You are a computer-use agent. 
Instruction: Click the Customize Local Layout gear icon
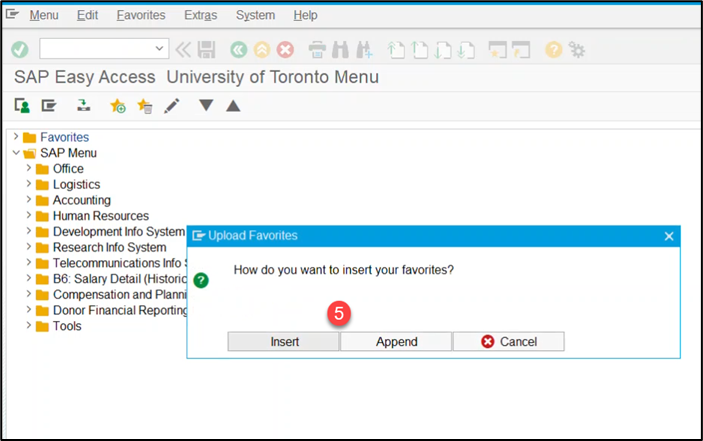(x=577, y=50)
